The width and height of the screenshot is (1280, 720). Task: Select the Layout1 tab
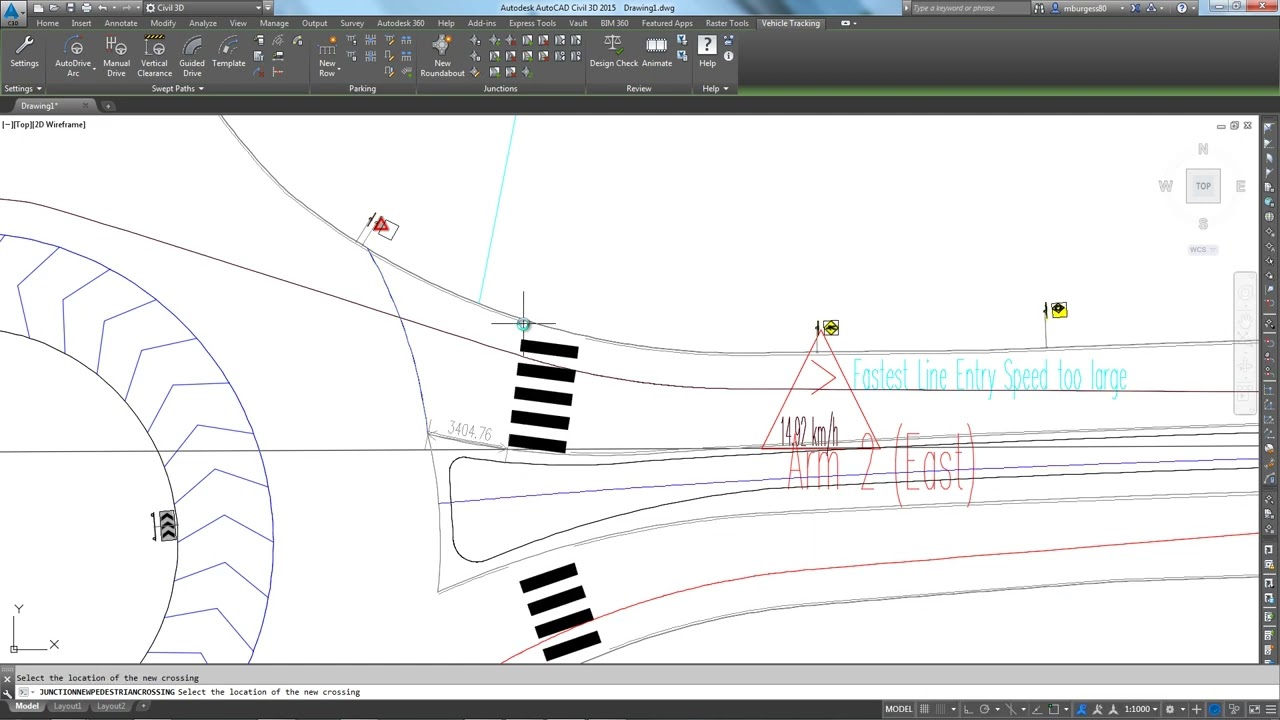(68, 706)
